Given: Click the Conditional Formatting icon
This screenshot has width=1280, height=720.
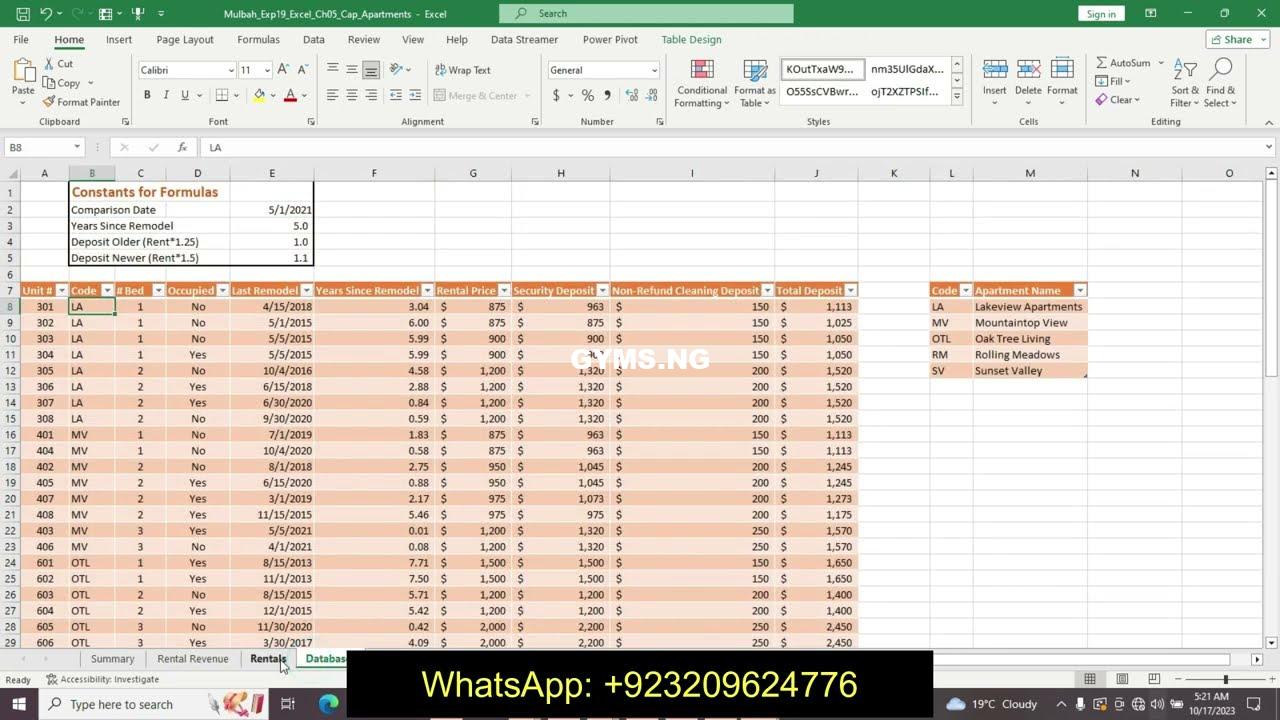Looking at the screenshot, I should (702, 70).
